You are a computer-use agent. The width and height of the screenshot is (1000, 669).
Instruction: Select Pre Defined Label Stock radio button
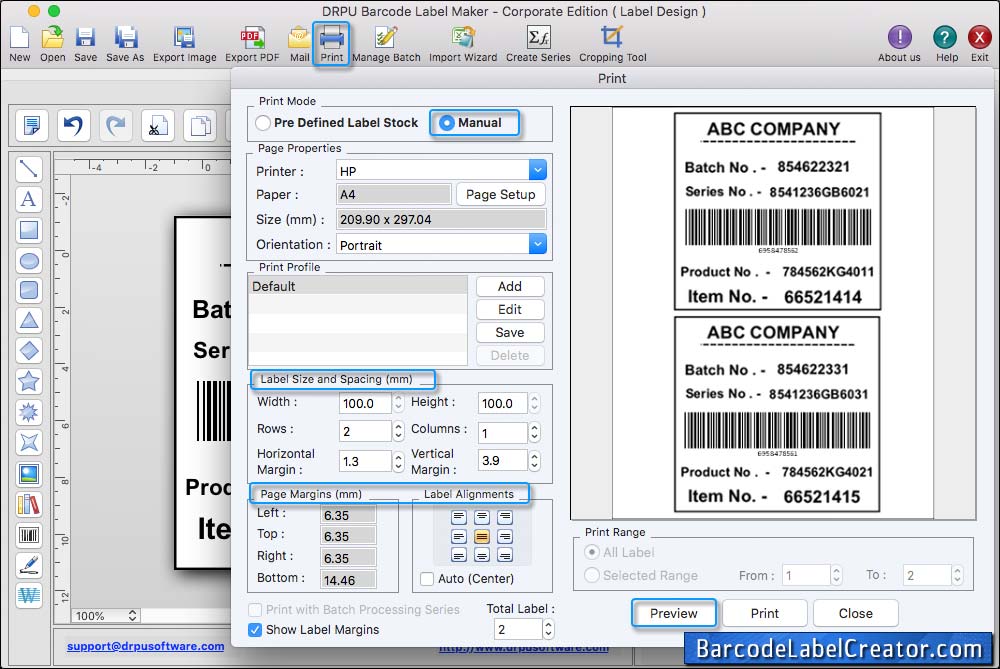(x=263, y=123)
